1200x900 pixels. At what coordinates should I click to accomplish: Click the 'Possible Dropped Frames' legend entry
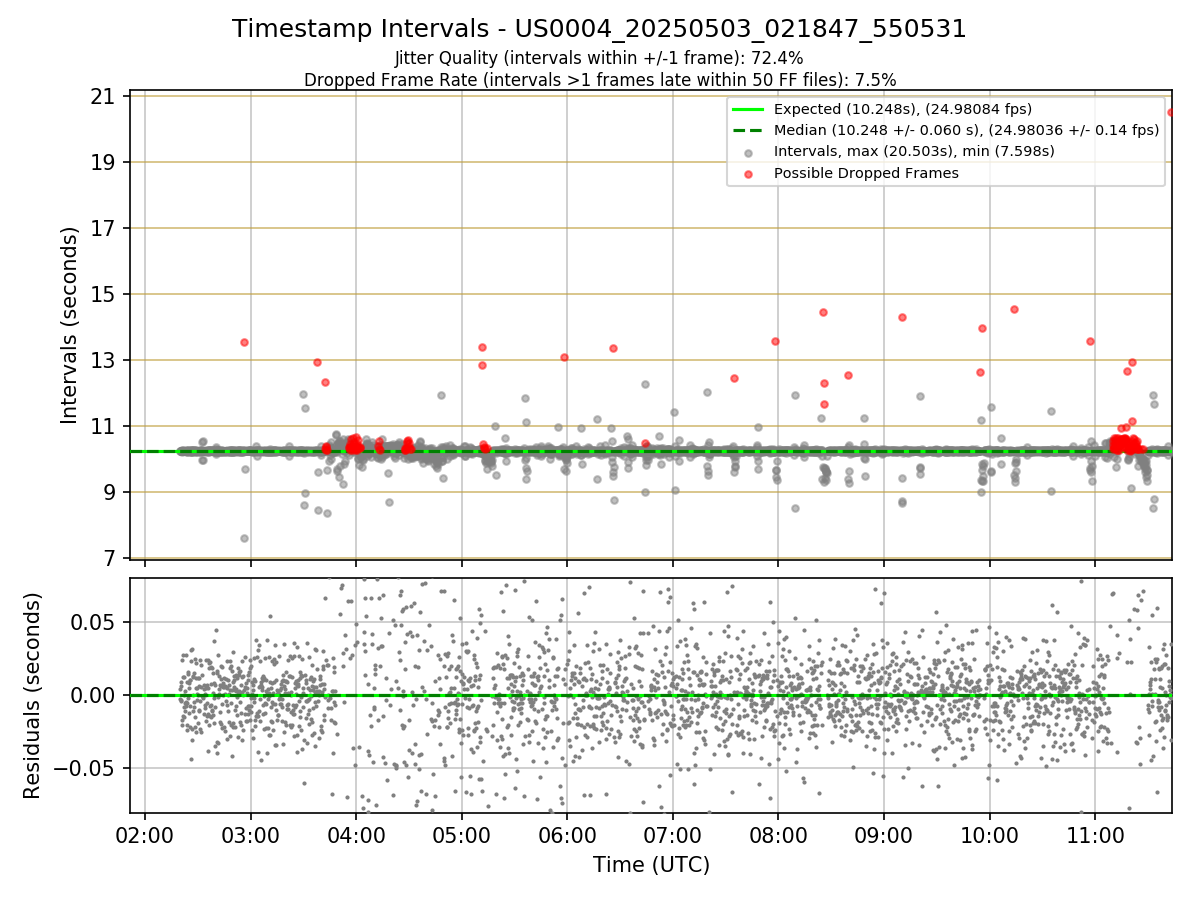(x=866, y=173)
